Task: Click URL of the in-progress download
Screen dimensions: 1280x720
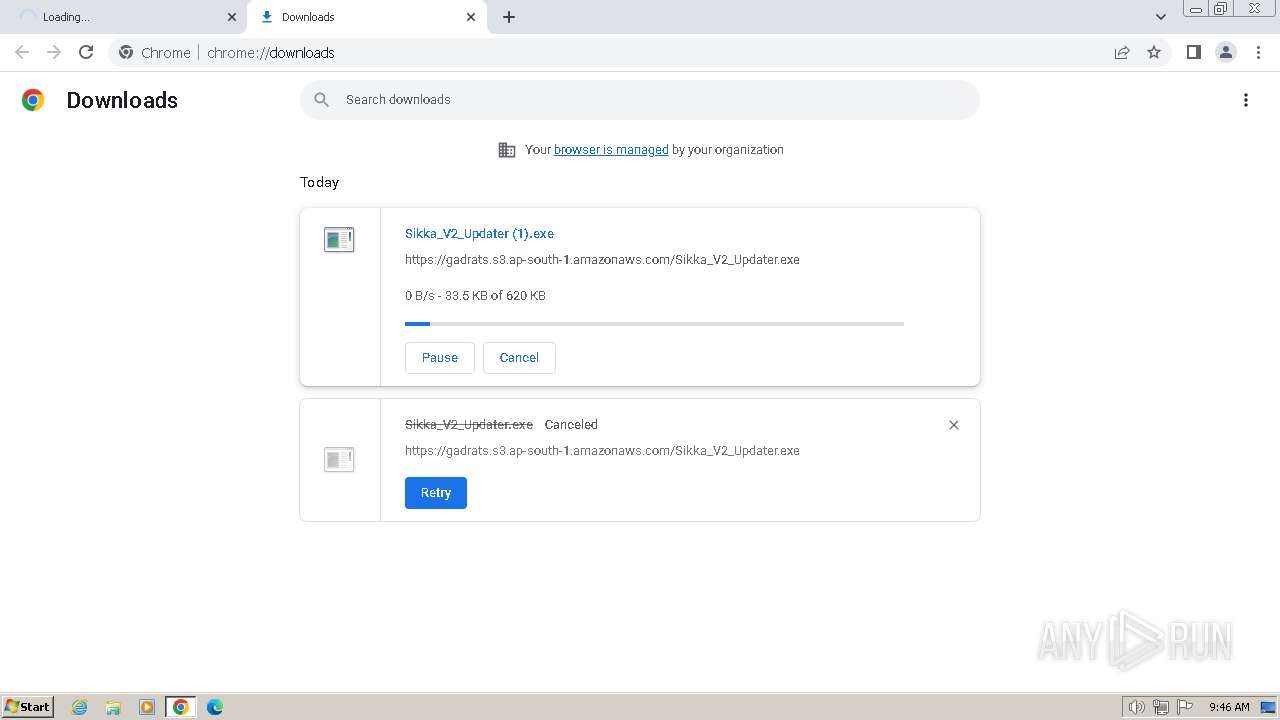Action: [602, 260]
